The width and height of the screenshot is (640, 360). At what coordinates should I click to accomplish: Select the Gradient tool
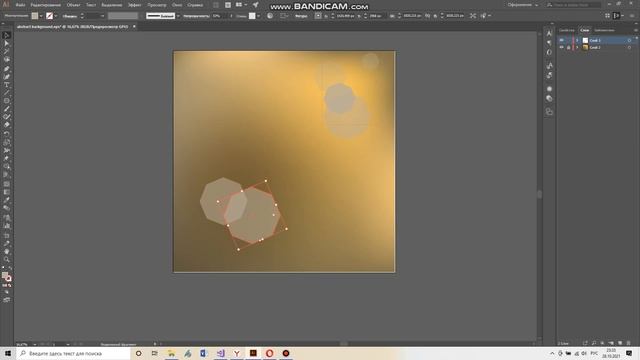(6, 192)
